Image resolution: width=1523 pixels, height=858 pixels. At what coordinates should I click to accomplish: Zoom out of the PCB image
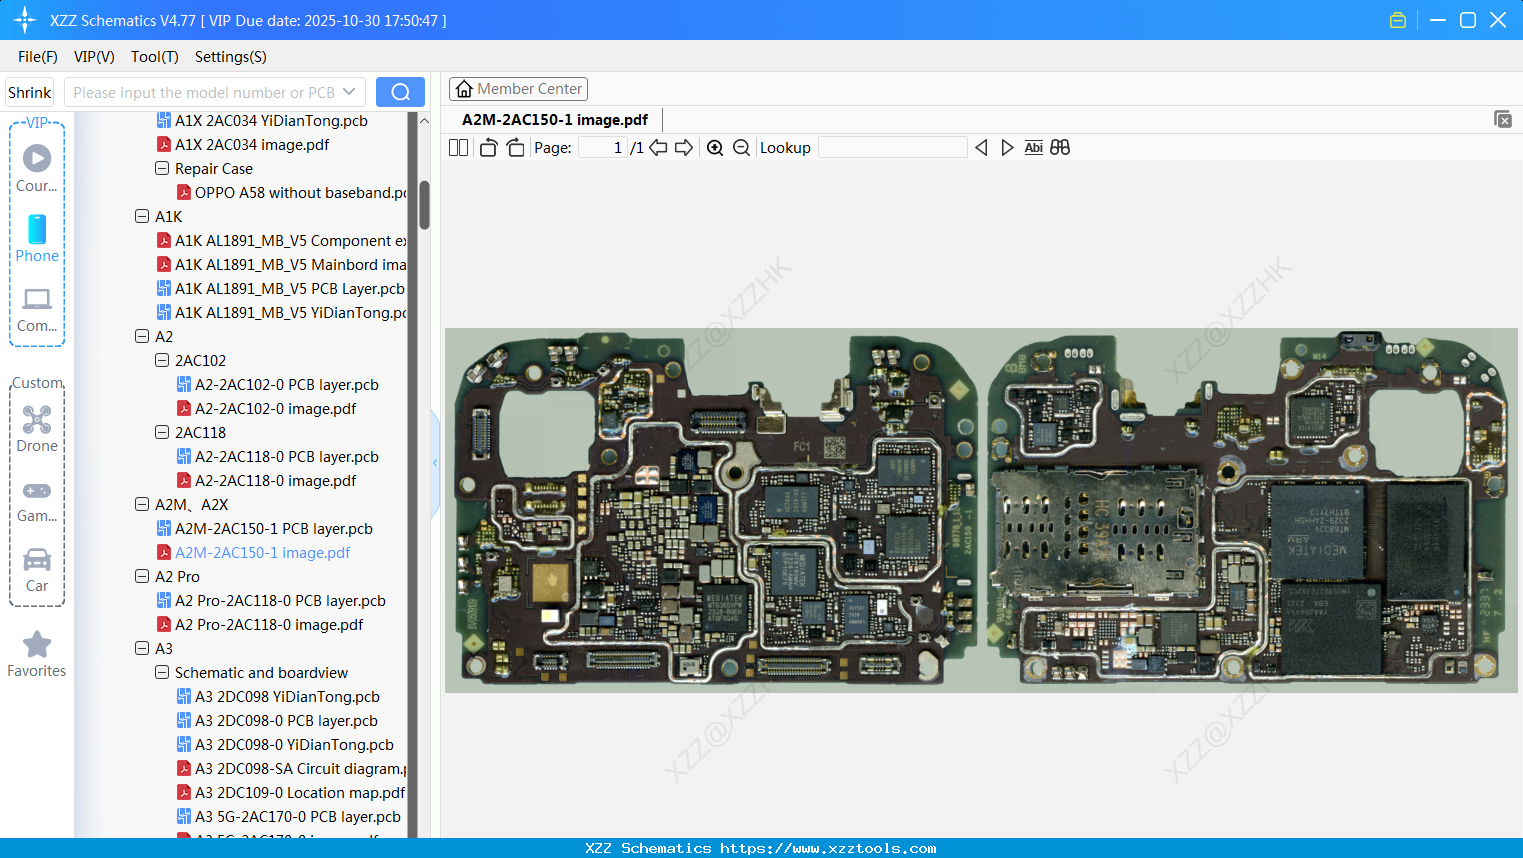(741, 147)
